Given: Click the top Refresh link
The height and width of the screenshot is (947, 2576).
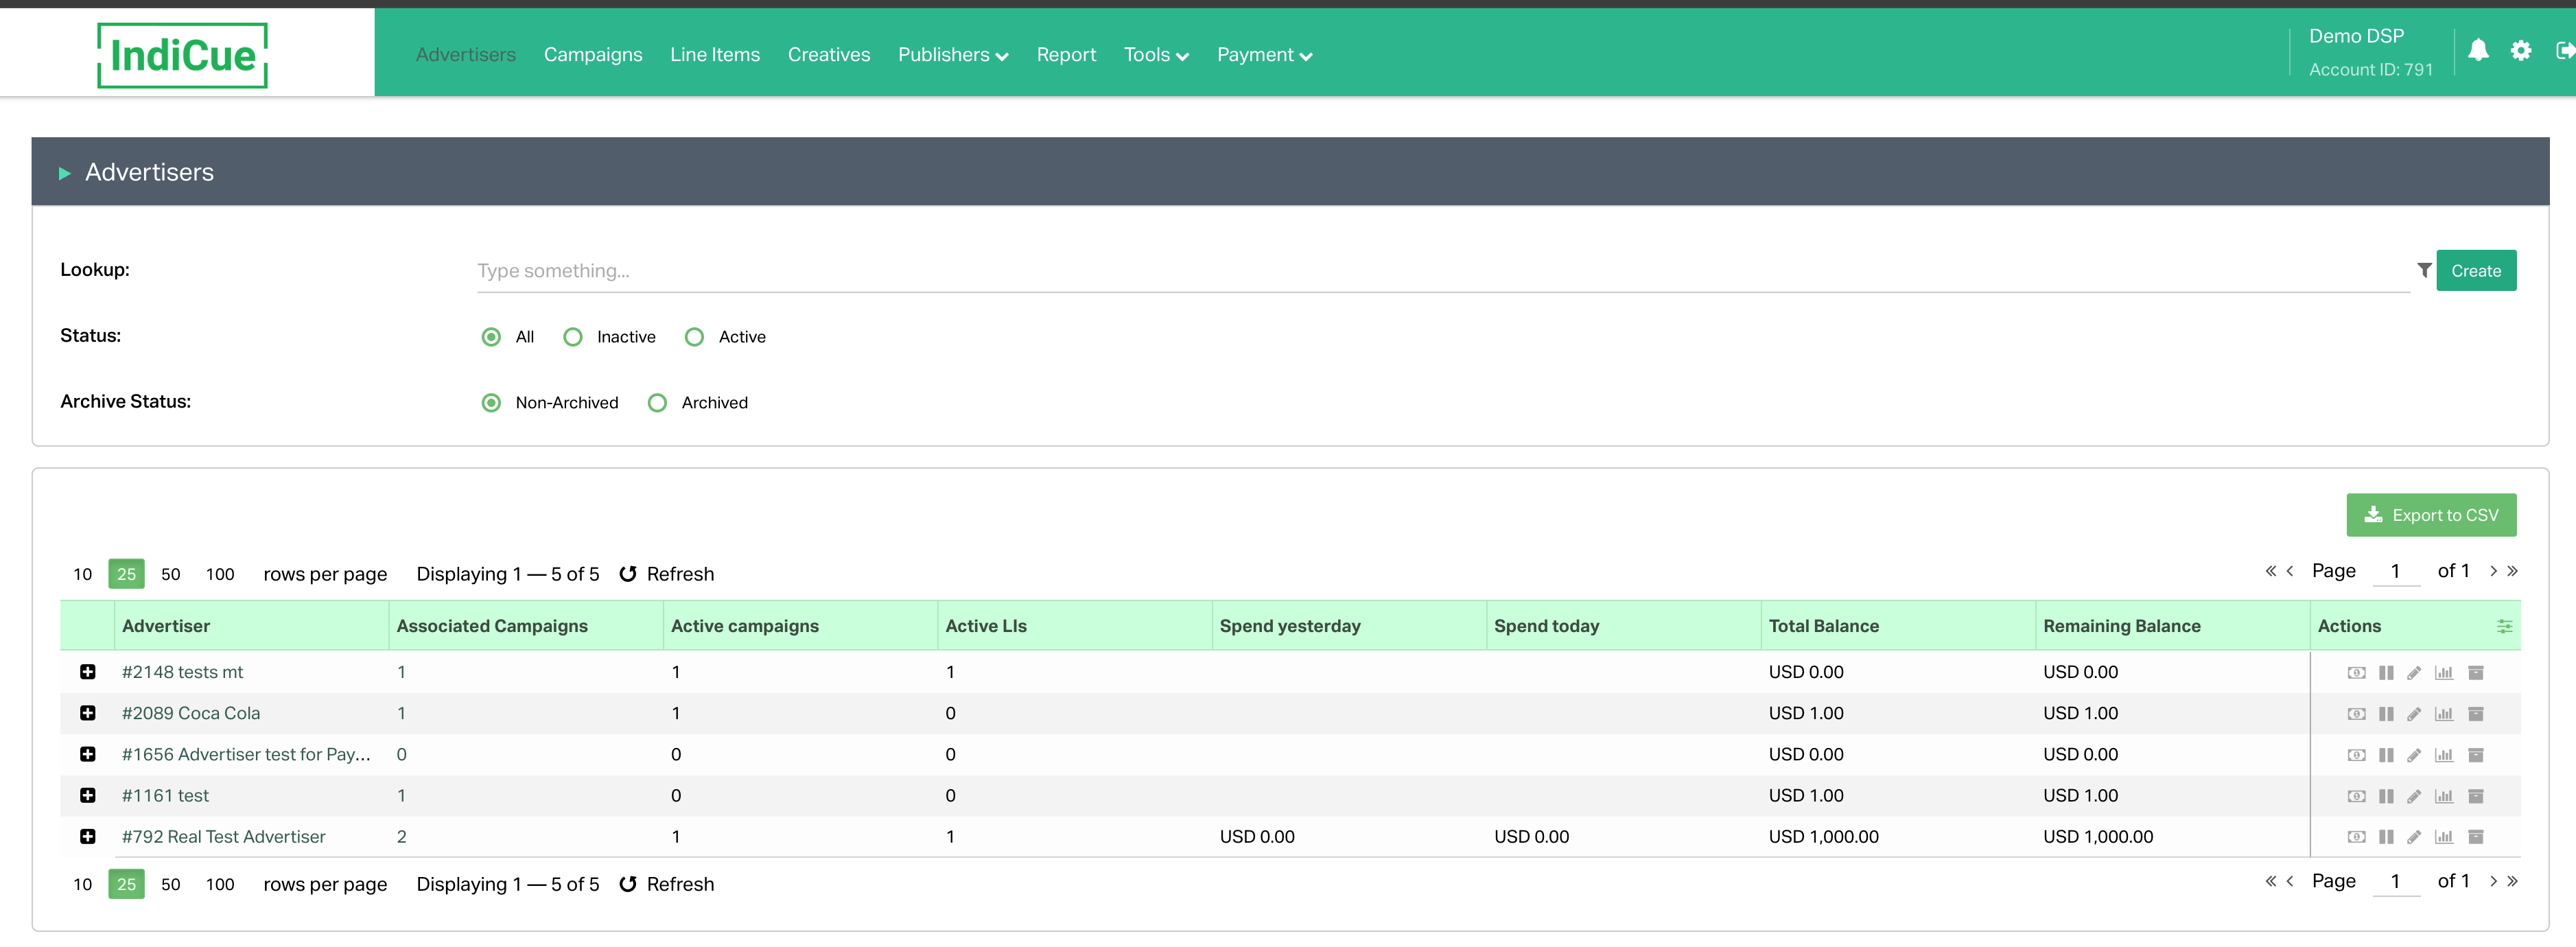Looking at the screenshot, I should click(667, 574).
